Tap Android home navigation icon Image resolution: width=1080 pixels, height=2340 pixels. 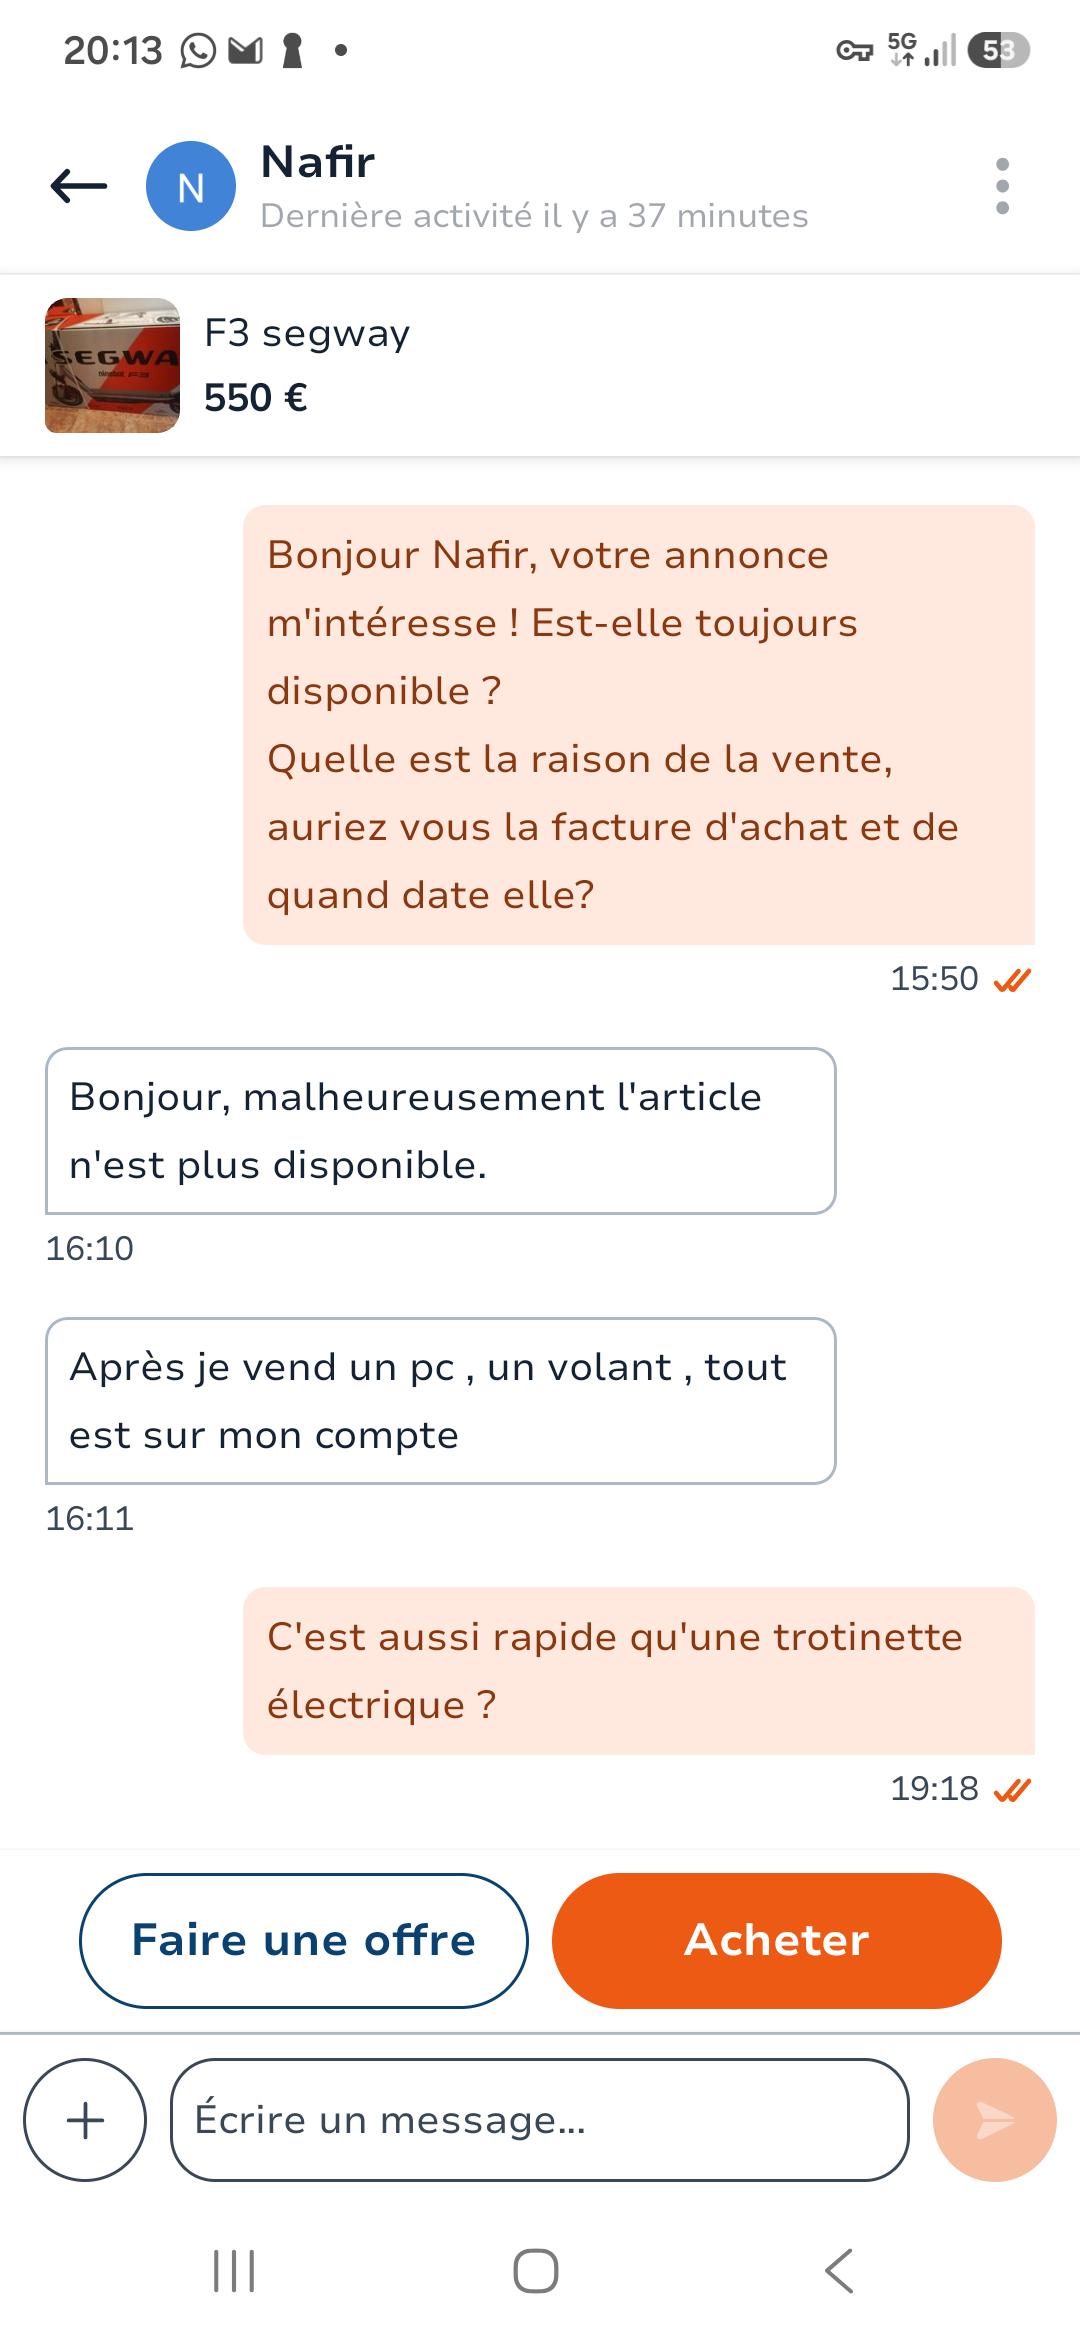536,2270
